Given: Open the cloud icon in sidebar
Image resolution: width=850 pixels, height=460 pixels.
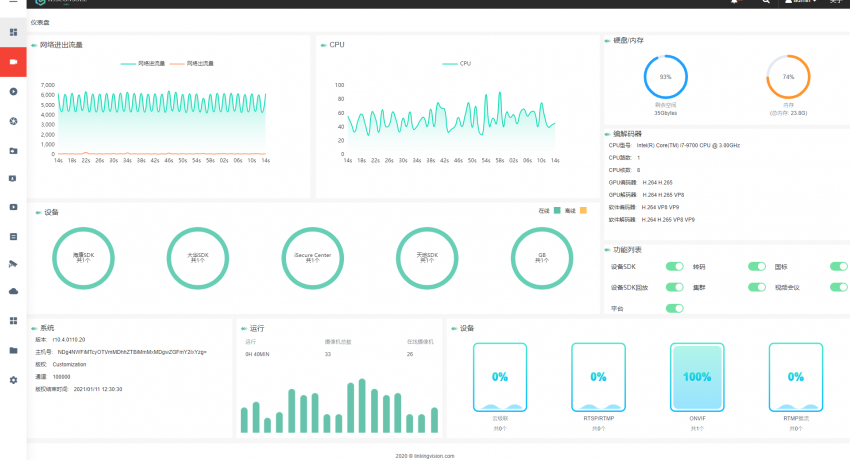Looking at the screenshot, I should coord(13,291).
